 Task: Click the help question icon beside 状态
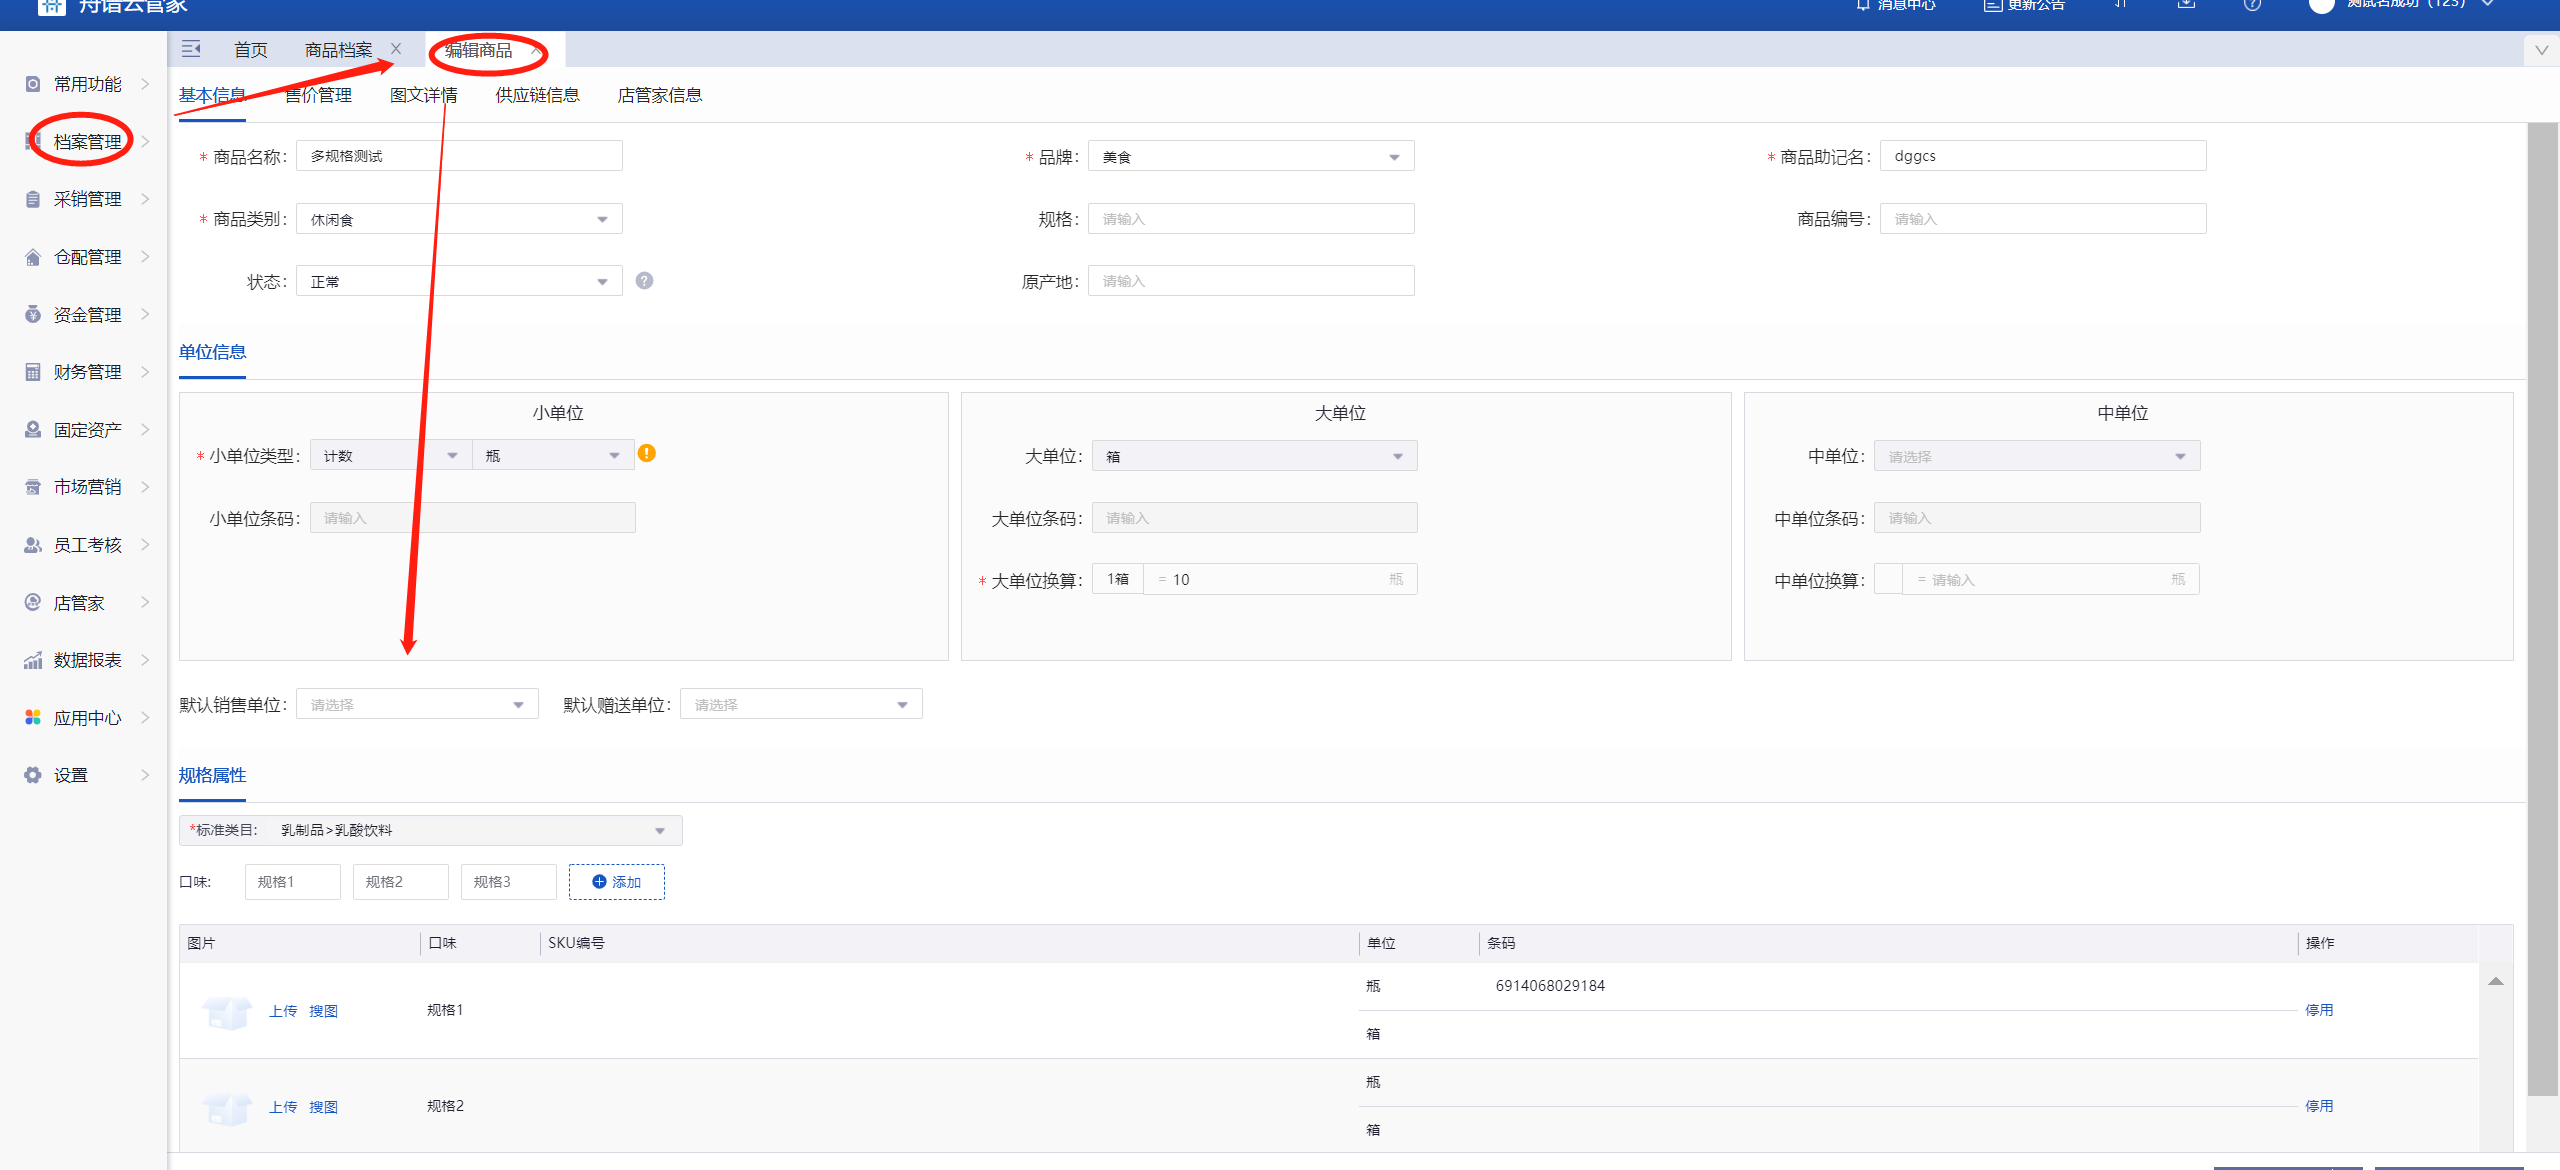tap(644, 281)
